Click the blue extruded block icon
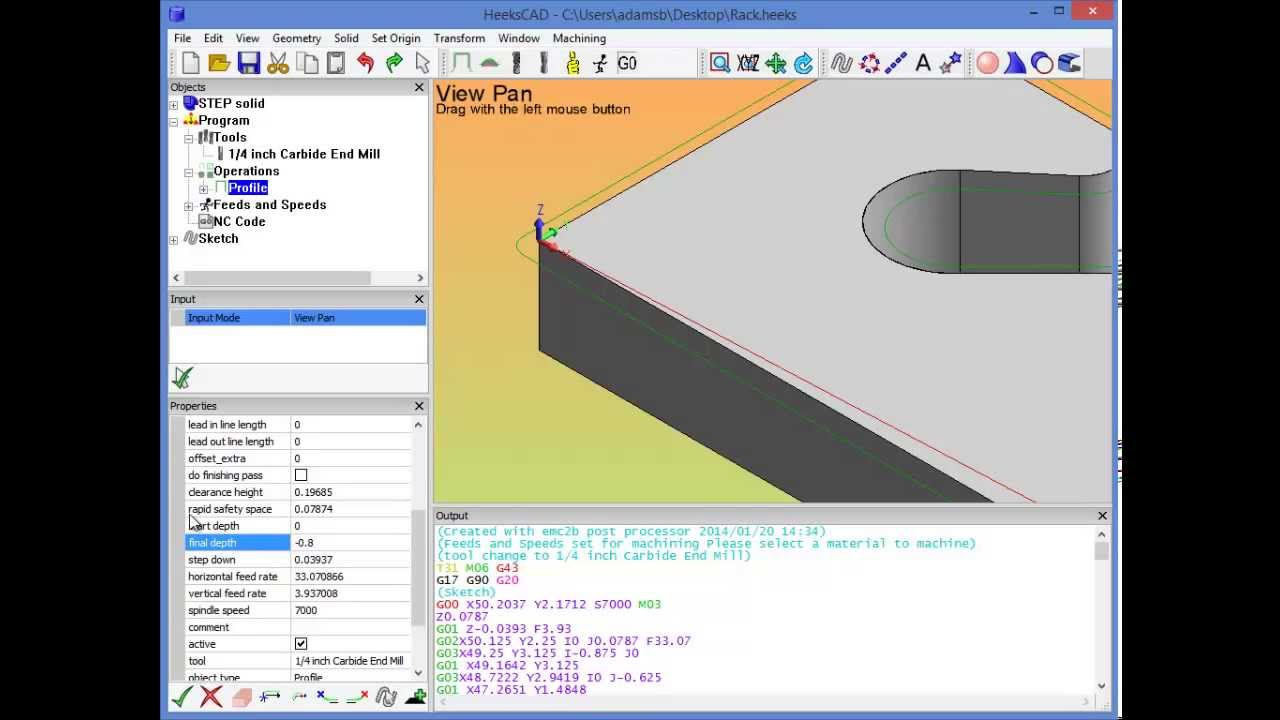This screenshot has width=1280, height=720. click(1069, 64)
